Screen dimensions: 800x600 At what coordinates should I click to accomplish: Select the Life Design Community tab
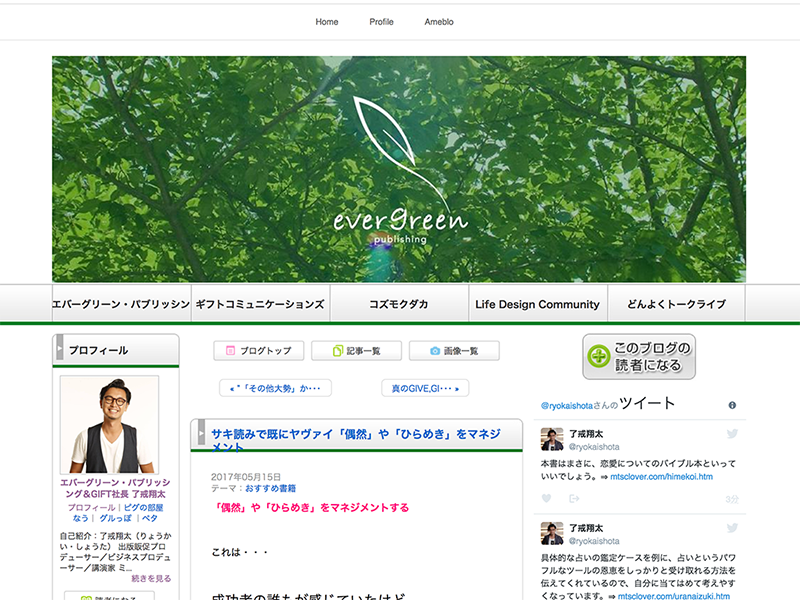pos(538,304)
